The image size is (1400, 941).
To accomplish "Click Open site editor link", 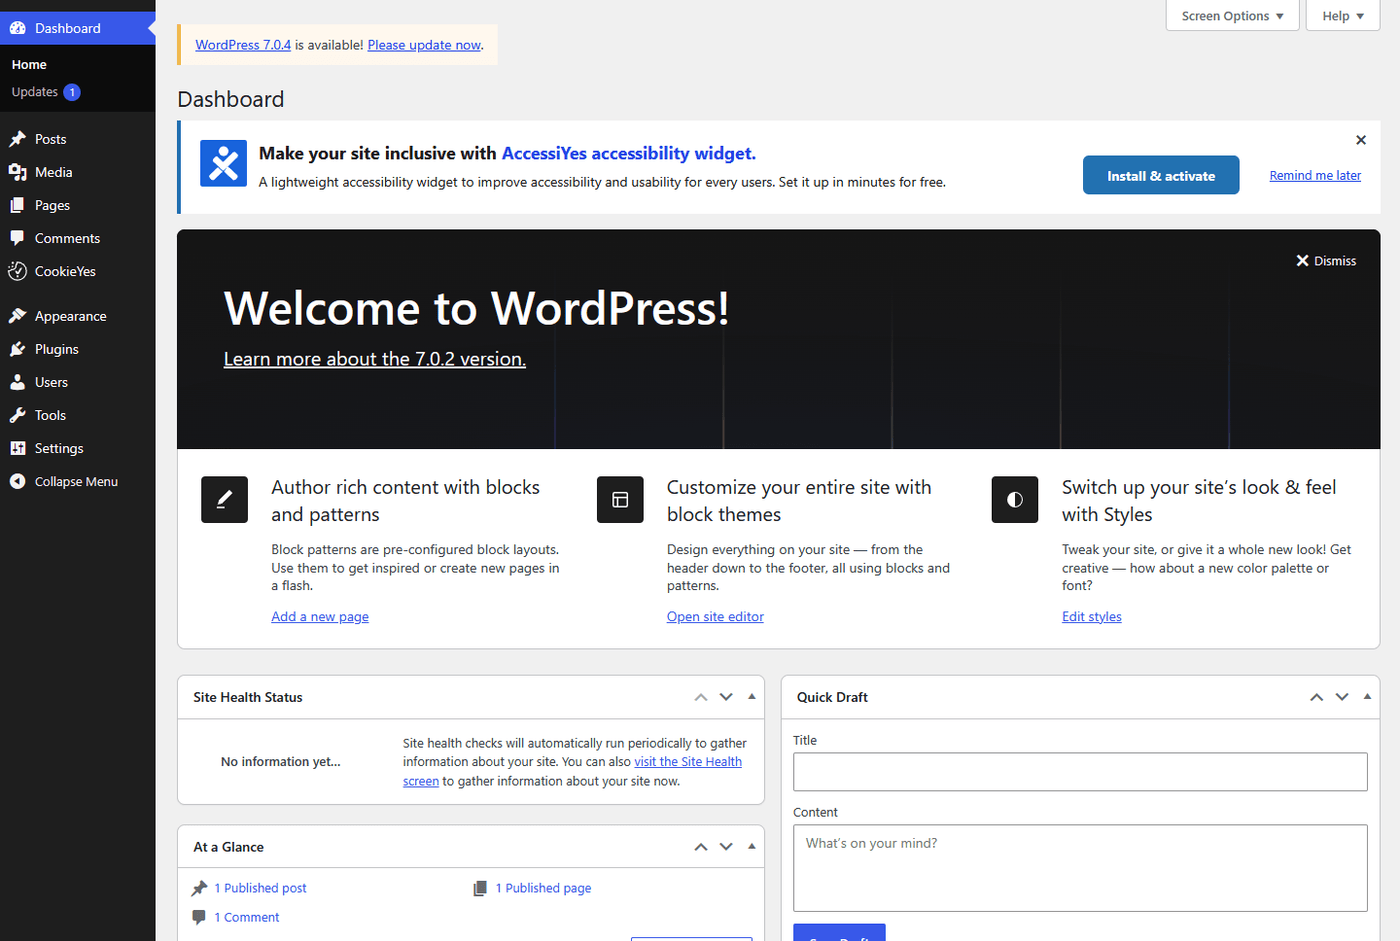I will pos(715,616).
